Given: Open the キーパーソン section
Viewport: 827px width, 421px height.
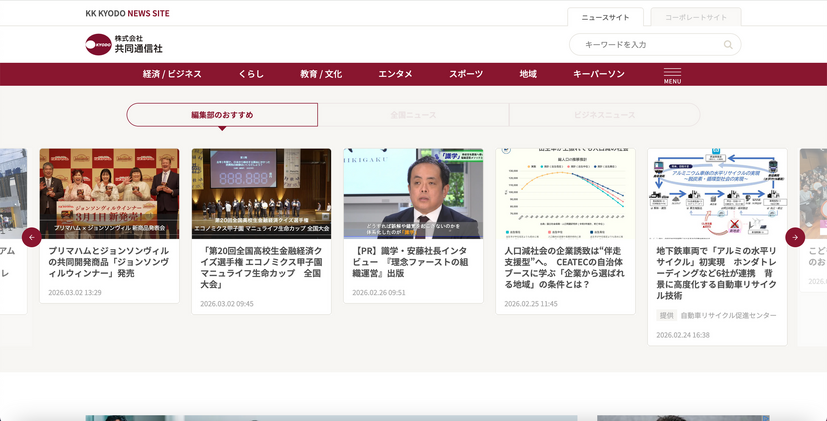Looking at the screenshot, I should pyautogui.click(x=599, y=74).
